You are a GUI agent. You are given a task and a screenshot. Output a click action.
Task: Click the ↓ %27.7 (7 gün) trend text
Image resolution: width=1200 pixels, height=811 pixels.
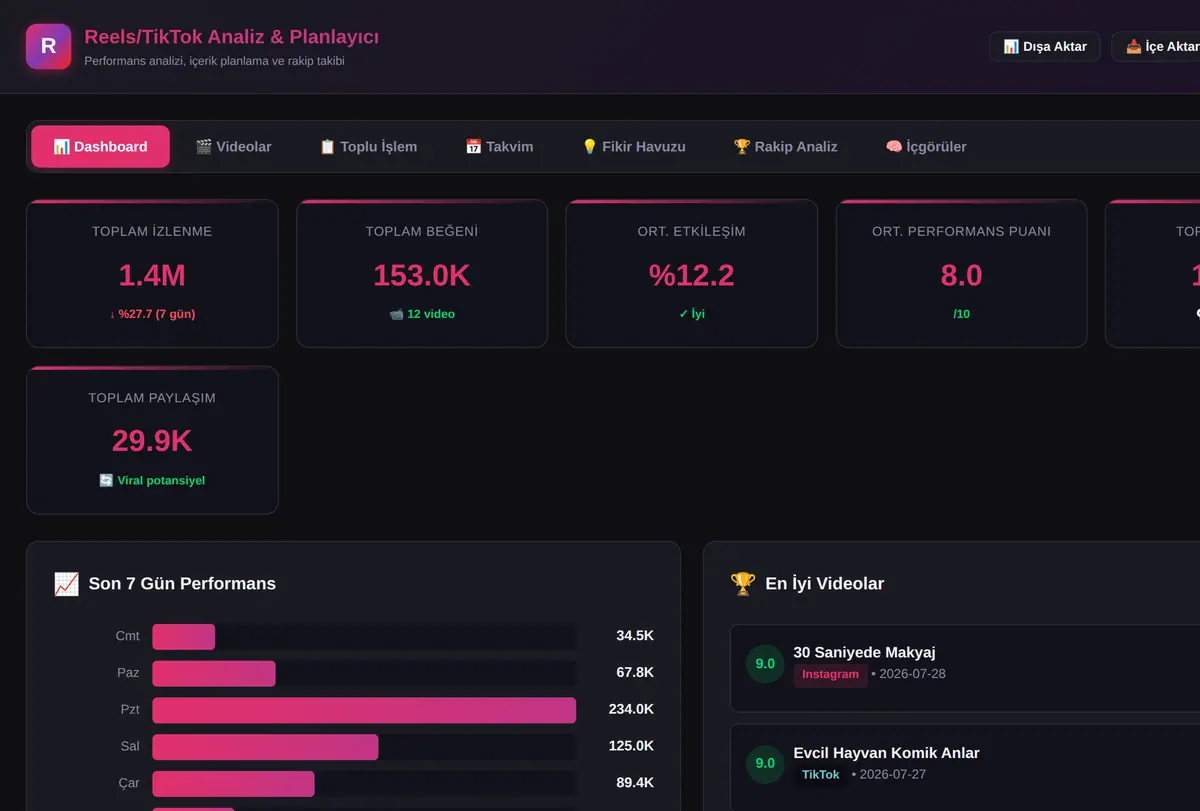coord(152,314)
